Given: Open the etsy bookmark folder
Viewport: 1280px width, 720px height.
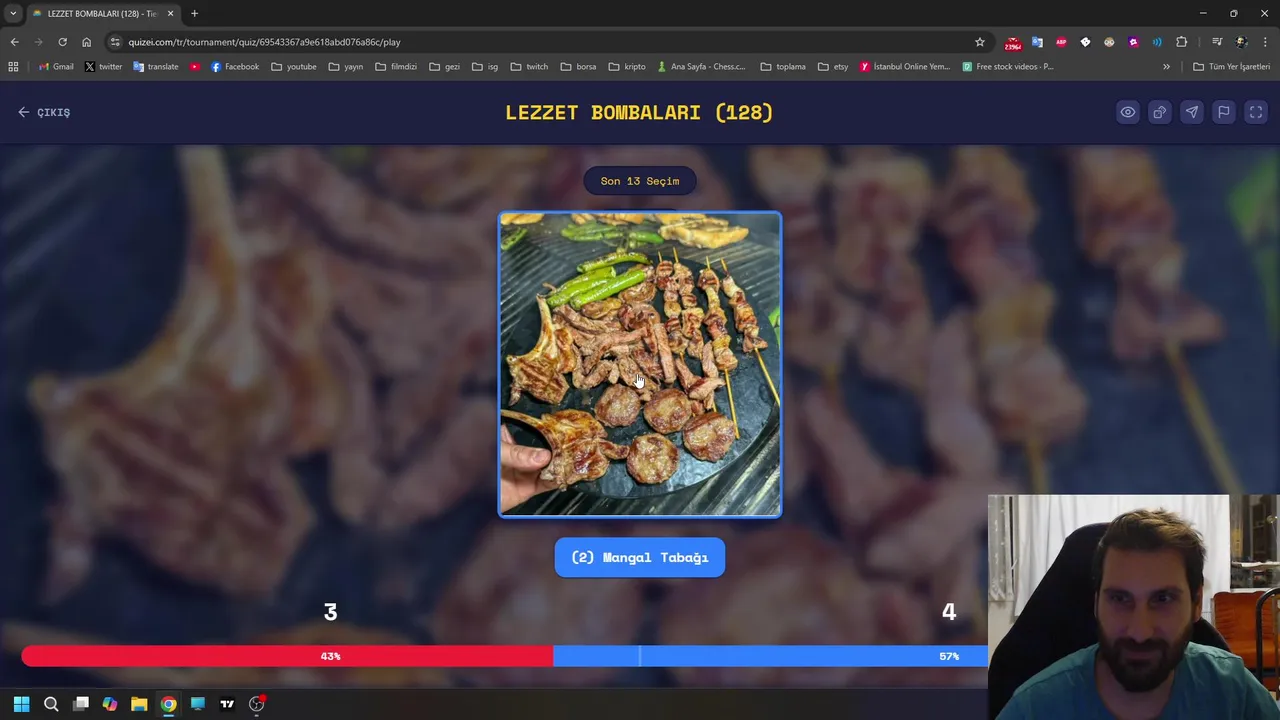Looking at the screenshot, I should tap(832, 67).
